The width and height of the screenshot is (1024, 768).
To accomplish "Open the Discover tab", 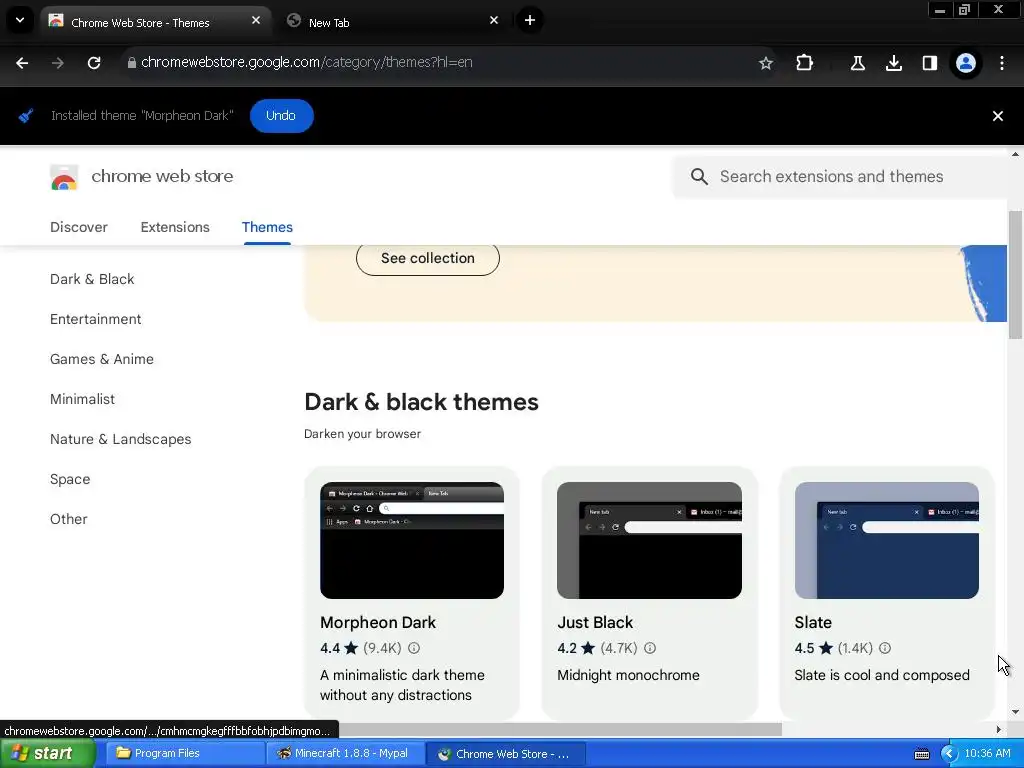I will 79,227.
